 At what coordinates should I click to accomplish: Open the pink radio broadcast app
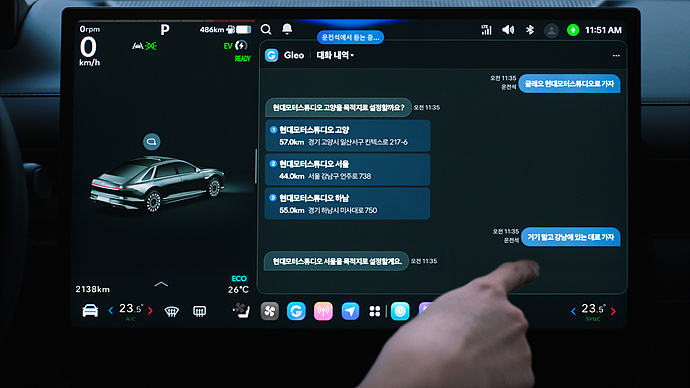323,311
